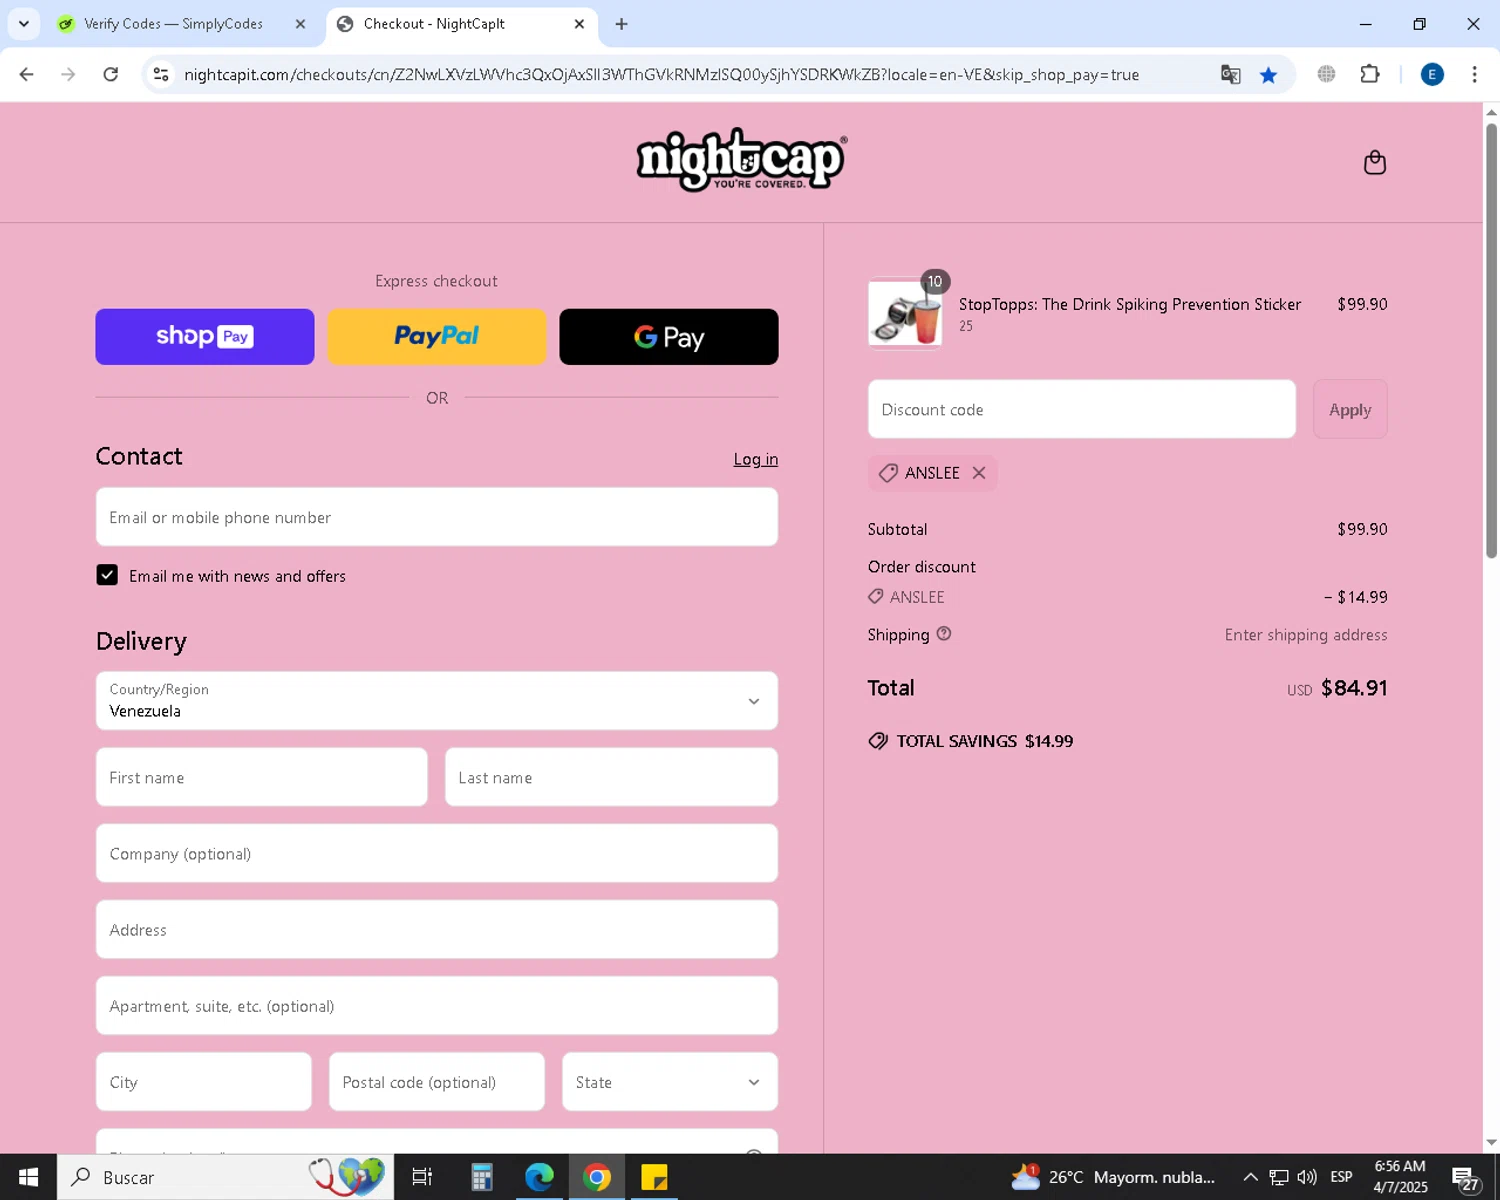Go back to previous page
The image size is (1500, 1200).
pyautogui.click(x=27, y=75)
